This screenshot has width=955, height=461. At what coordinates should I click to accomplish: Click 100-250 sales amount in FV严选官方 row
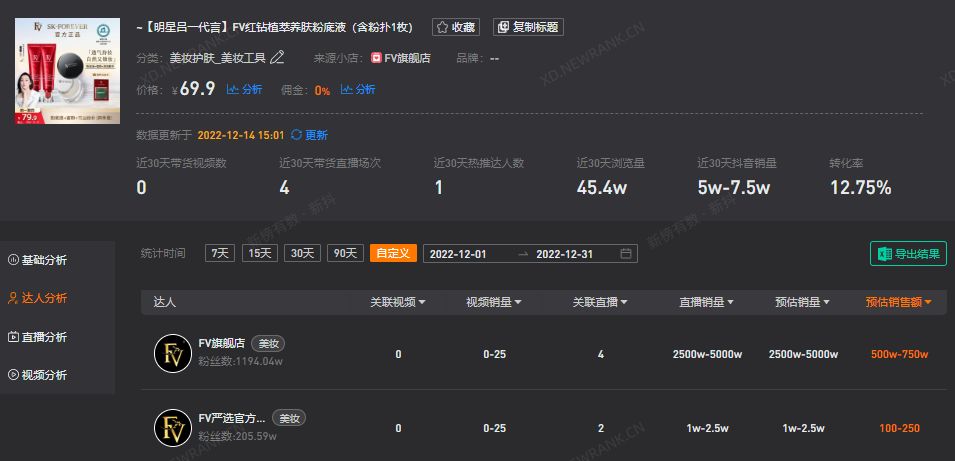(x=900, y=428)
